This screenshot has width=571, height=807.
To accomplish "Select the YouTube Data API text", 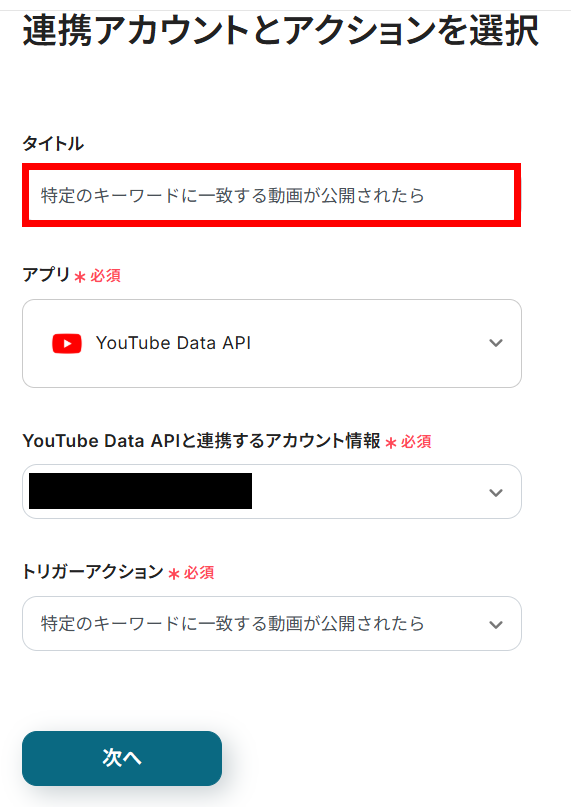I will pos(174,343).
